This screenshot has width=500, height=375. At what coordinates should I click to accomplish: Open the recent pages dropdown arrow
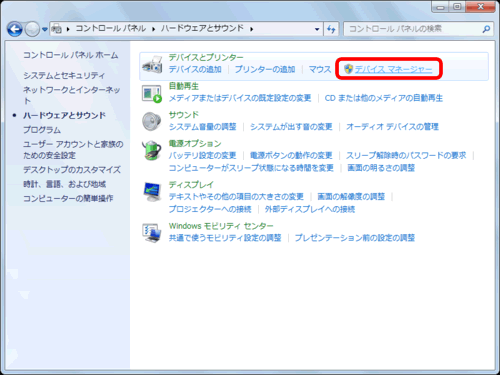pyautogui.click(x=45, y=29)
